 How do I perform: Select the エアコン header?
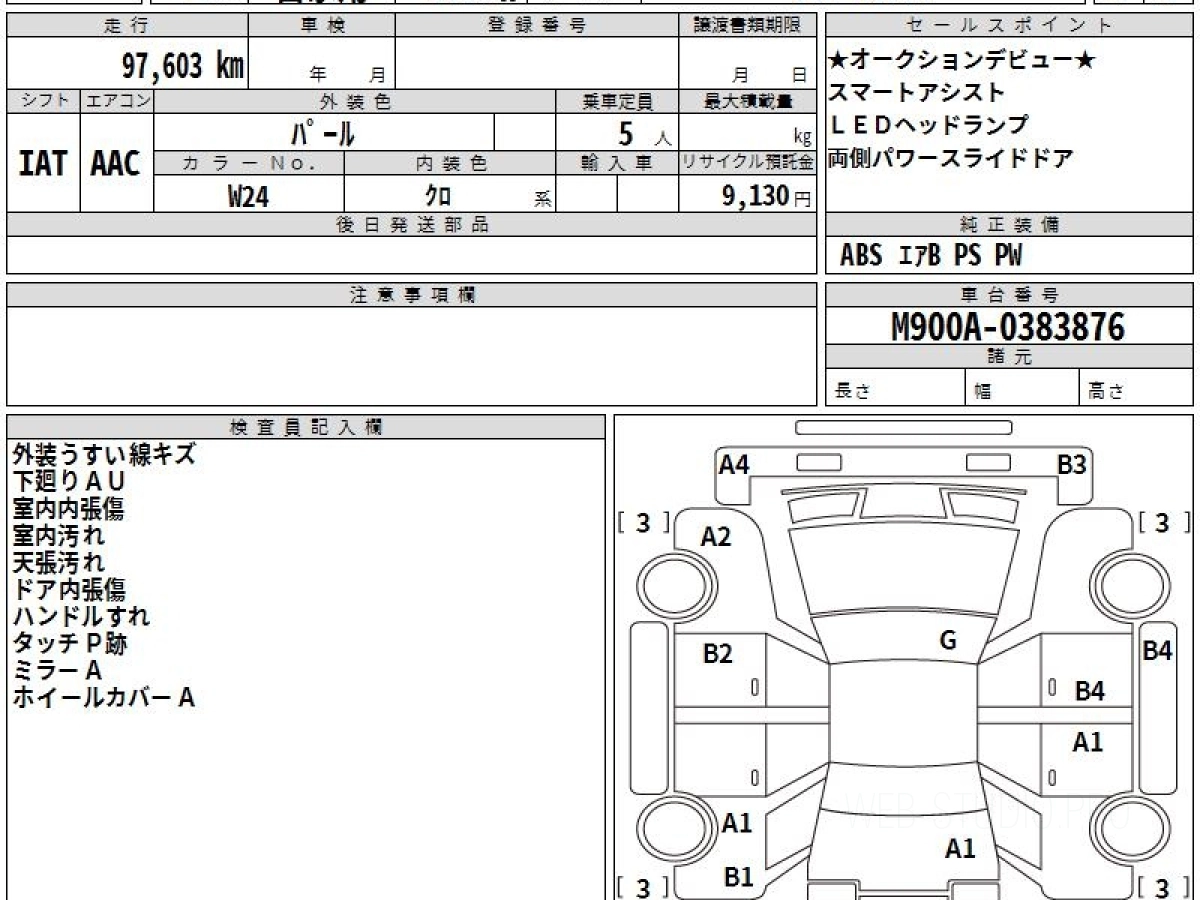117,101
